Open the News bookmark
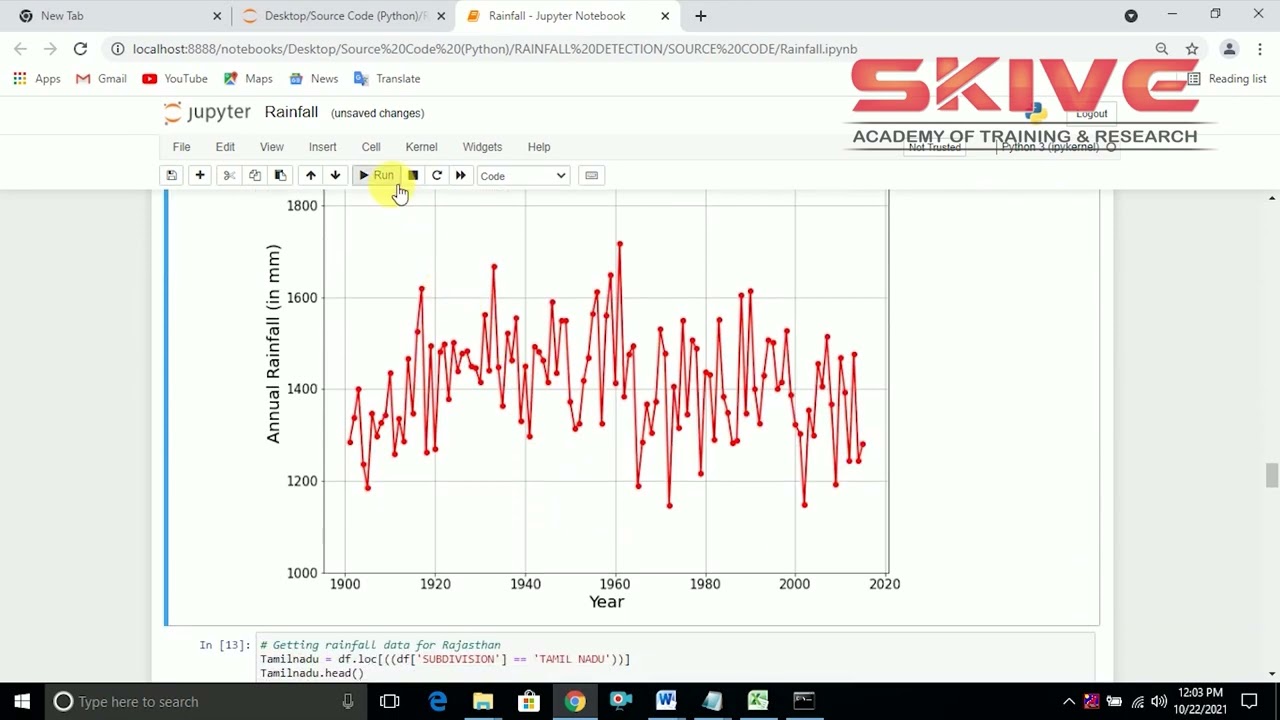The height and width of the screenshot is (720, 1280). pyautogui.click(x=313, y=79)
